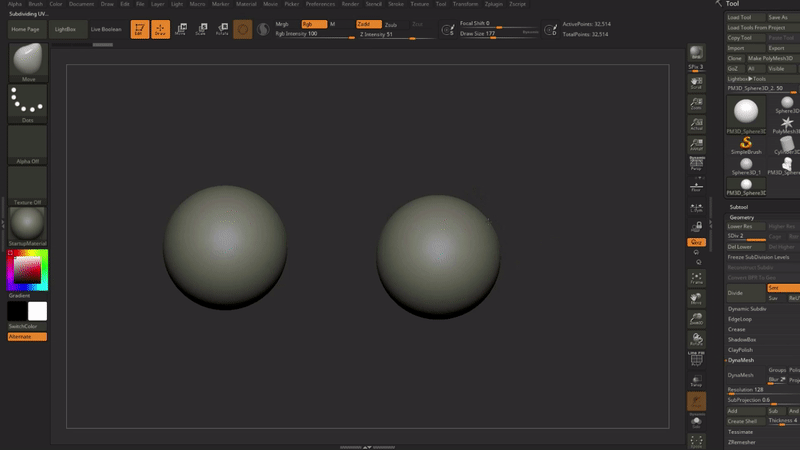Screen dimensions: 800x450
Task: Pick a color in the color picker square
Action: click(x=27, y=269)
